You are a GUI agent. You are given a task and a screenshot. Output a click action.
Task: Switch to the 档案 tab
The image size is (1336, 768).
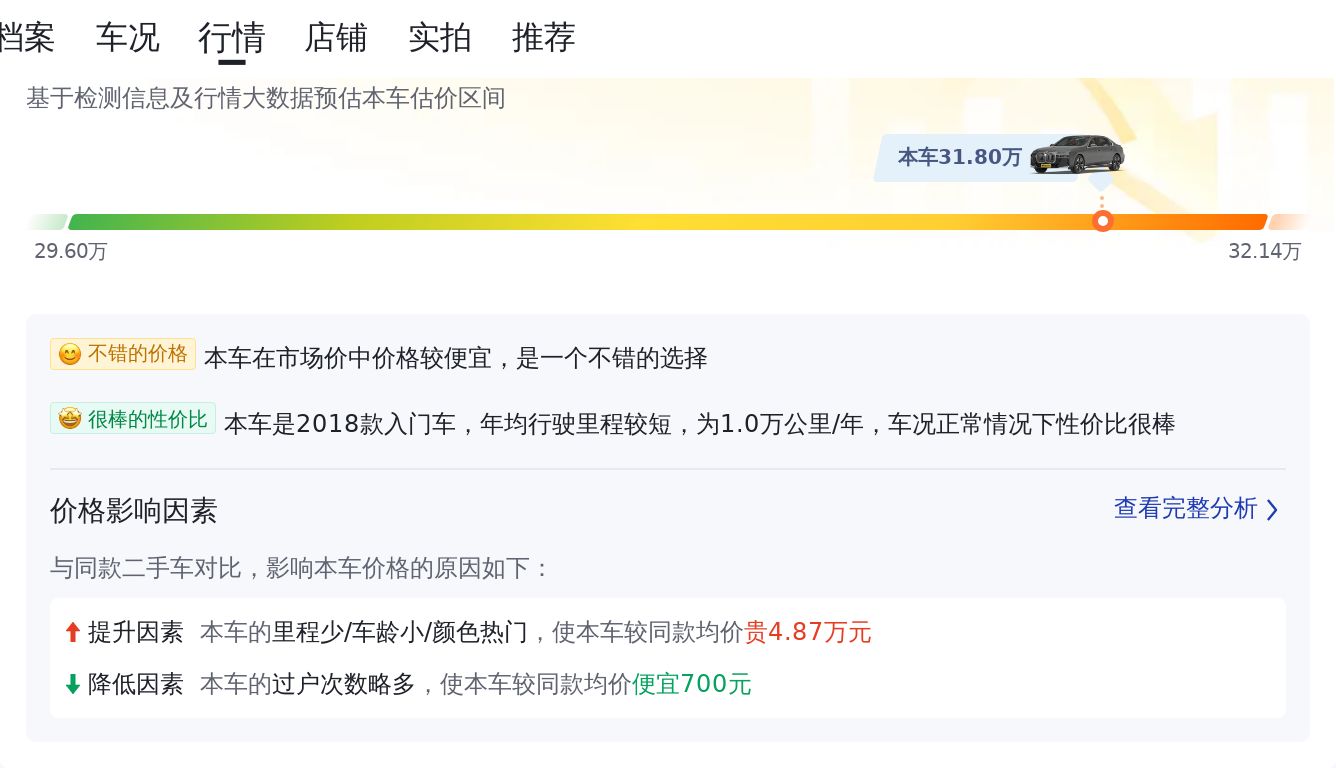25,38
